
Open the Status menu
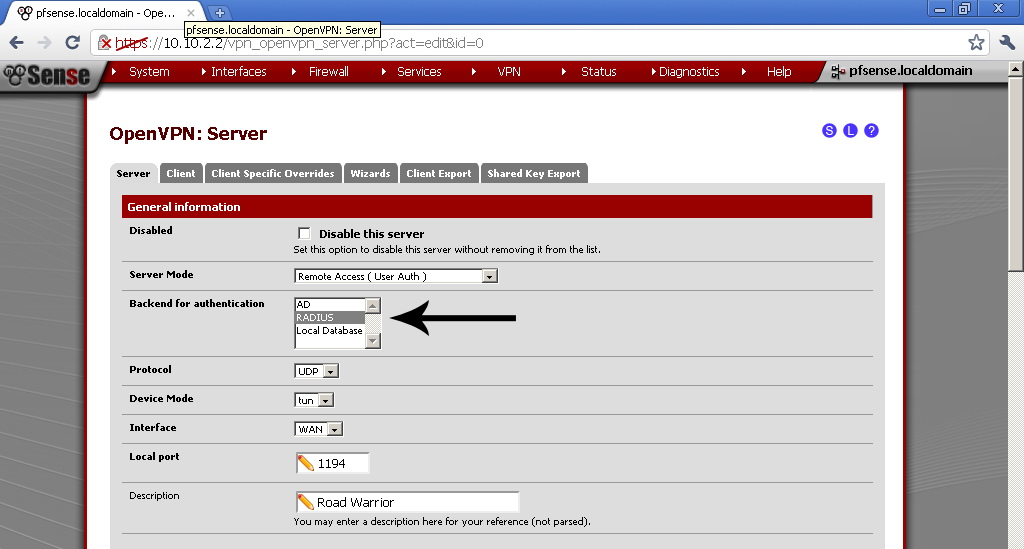pyautogui.click(x=598, y=72)
